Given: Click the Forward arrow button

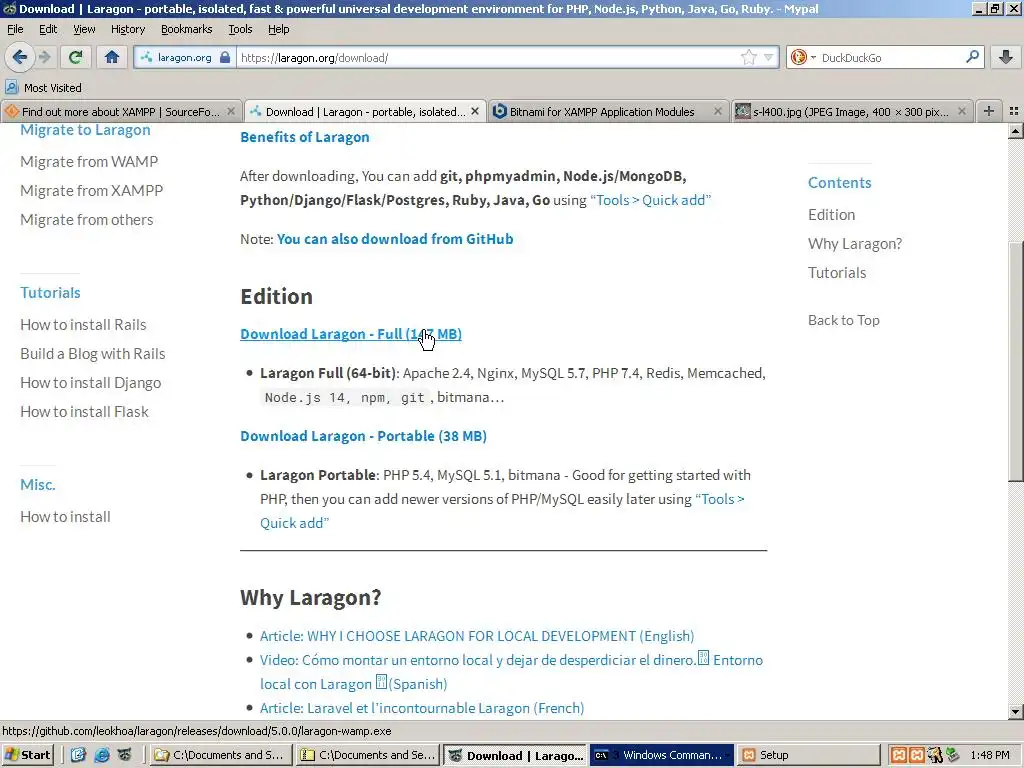Looking at the screenshot, I should [x=45, y=57].
